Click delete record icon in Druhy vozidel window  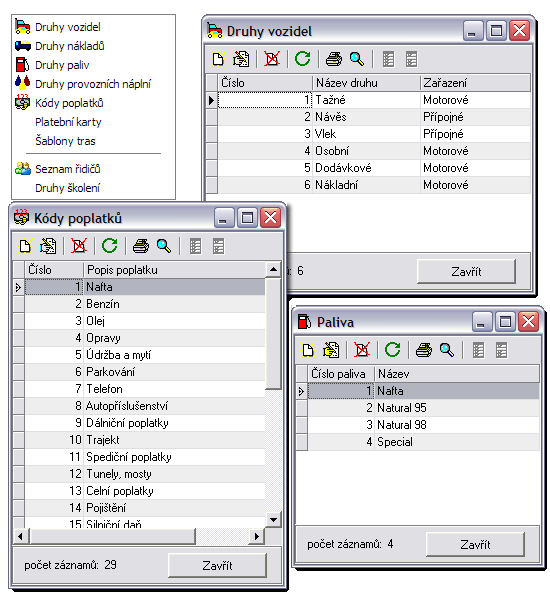272,59
